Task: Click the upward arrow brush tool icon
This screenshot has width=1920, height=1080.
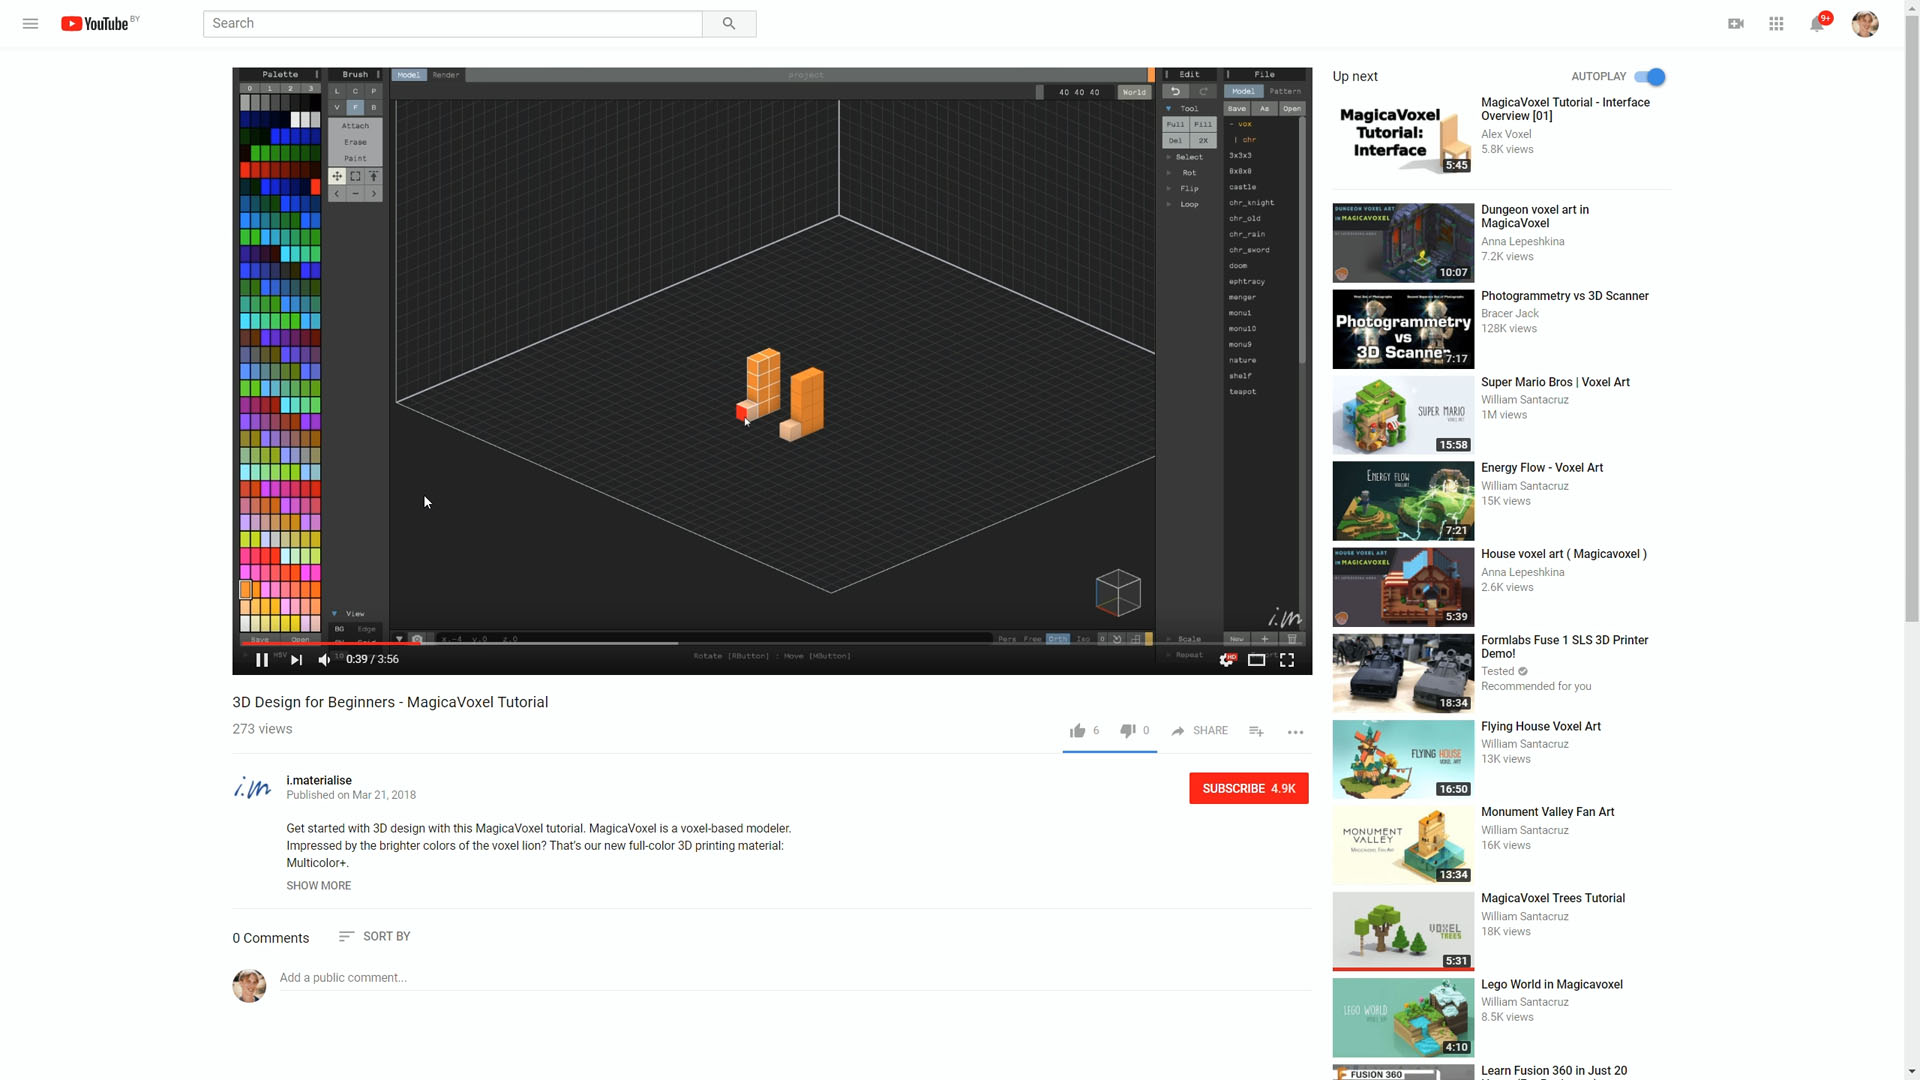Action: [374, 176]
